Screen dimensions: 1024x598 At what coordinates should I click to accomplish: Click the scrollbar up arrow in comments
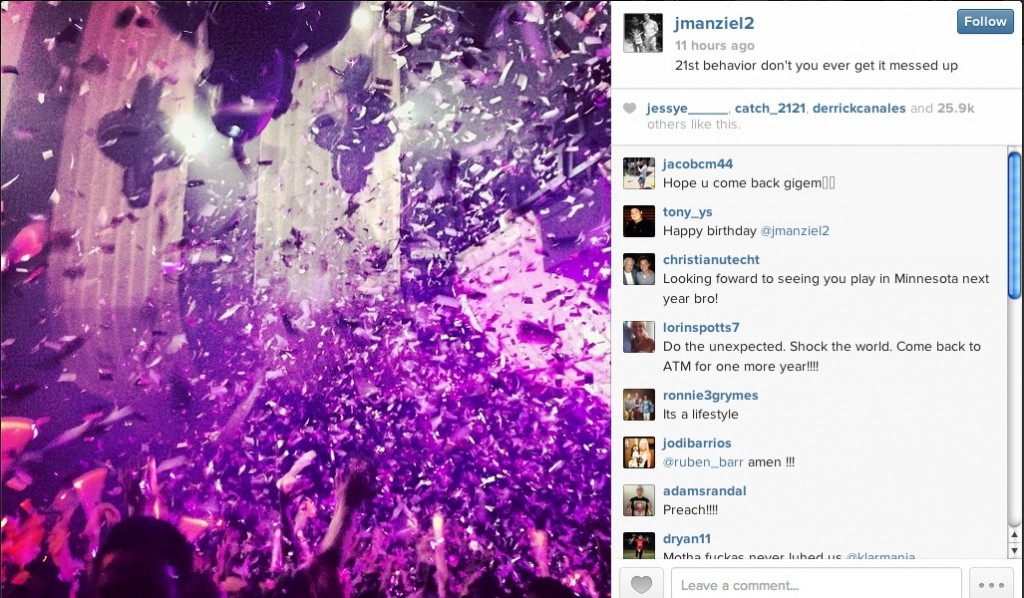click(1014, 535)
